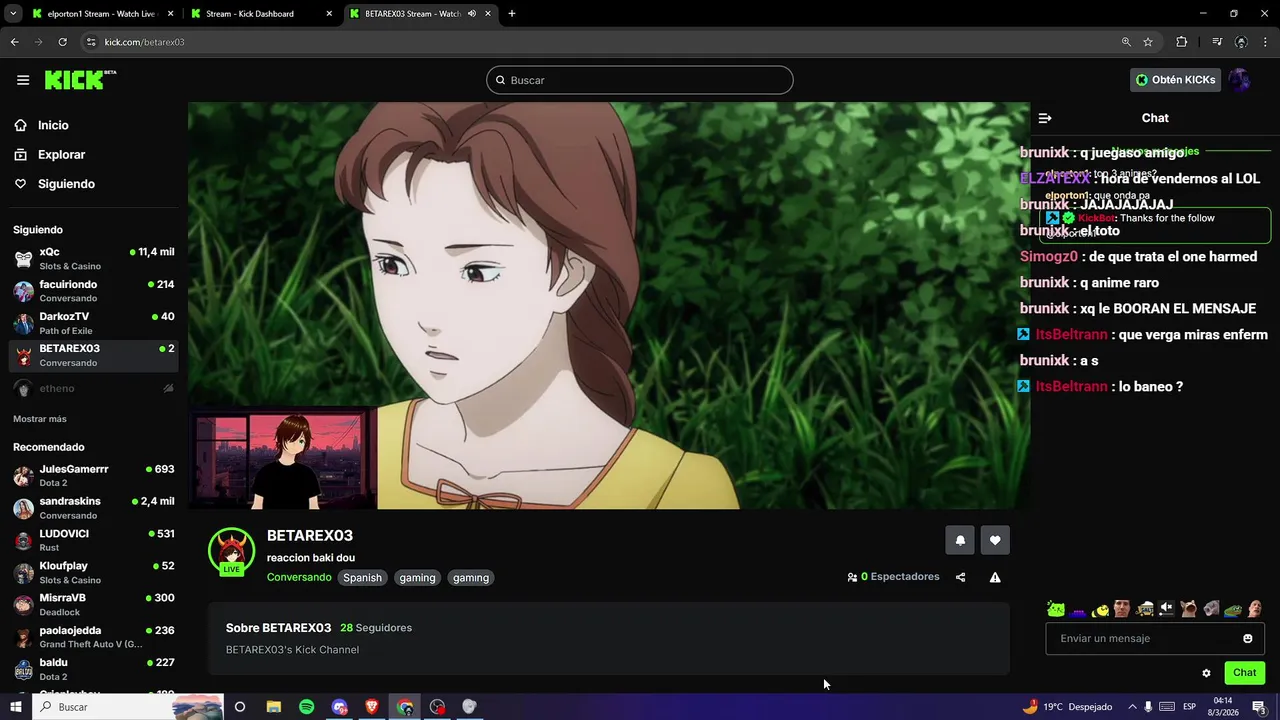Open baldu recommended channel
The width and height of the screenshot is (1280, 720).
[x=94, y=669]
